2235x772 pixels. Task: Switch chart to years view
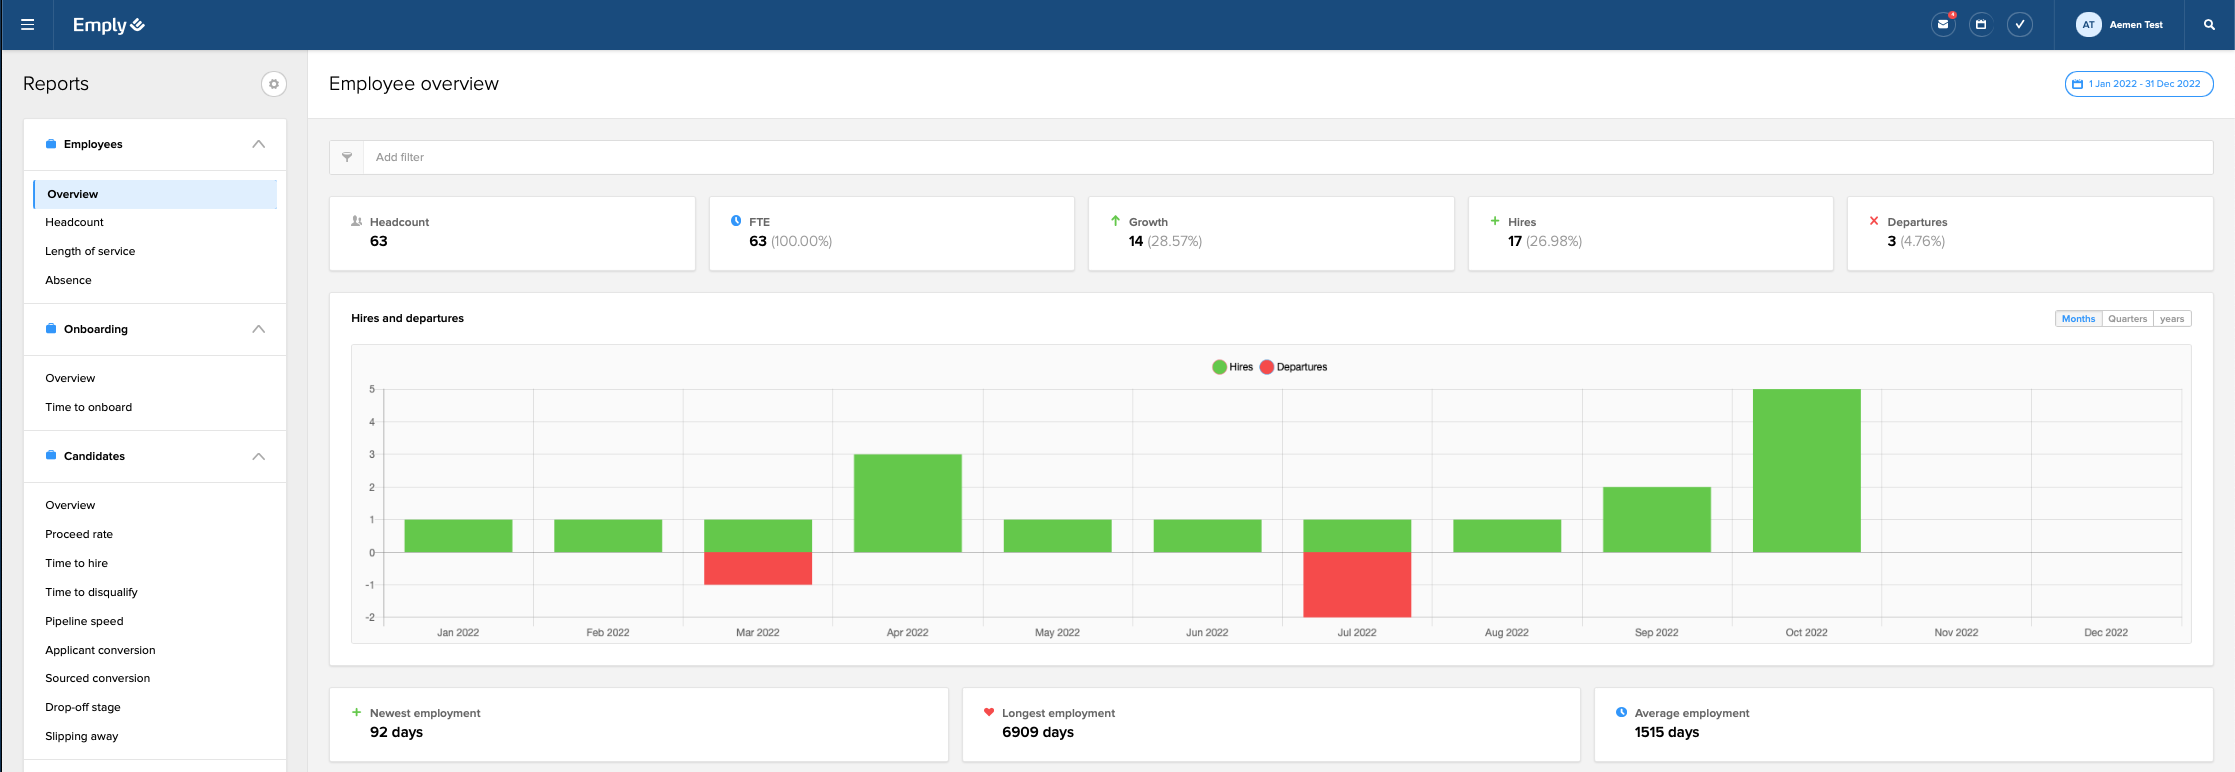[x=2171, y=319]
